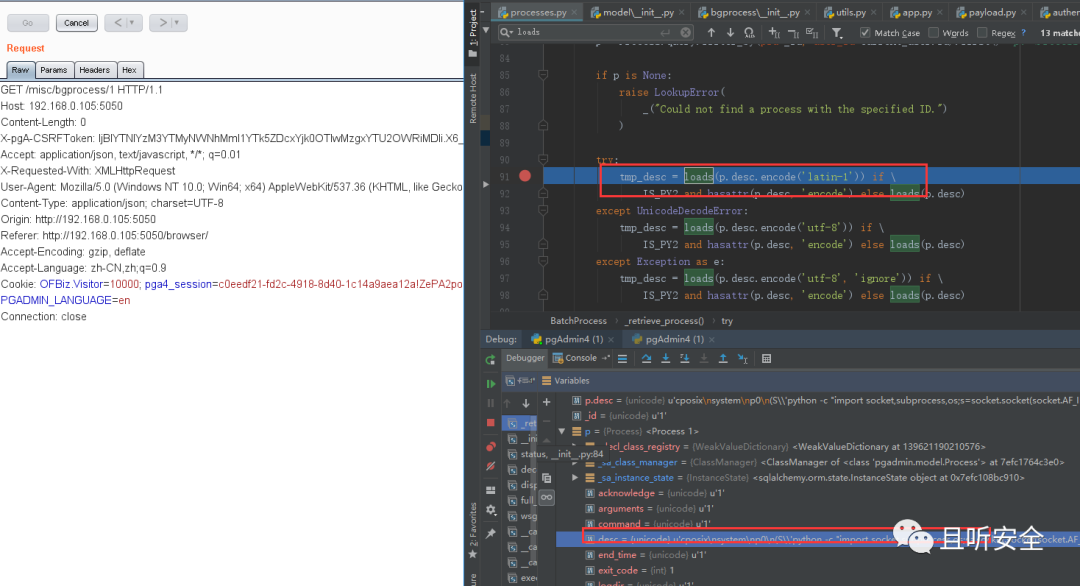Image resolution: width=1080 pixels, height=586 pixels.
Task: Switch to the Headers request tab
Action: (94, 70)
